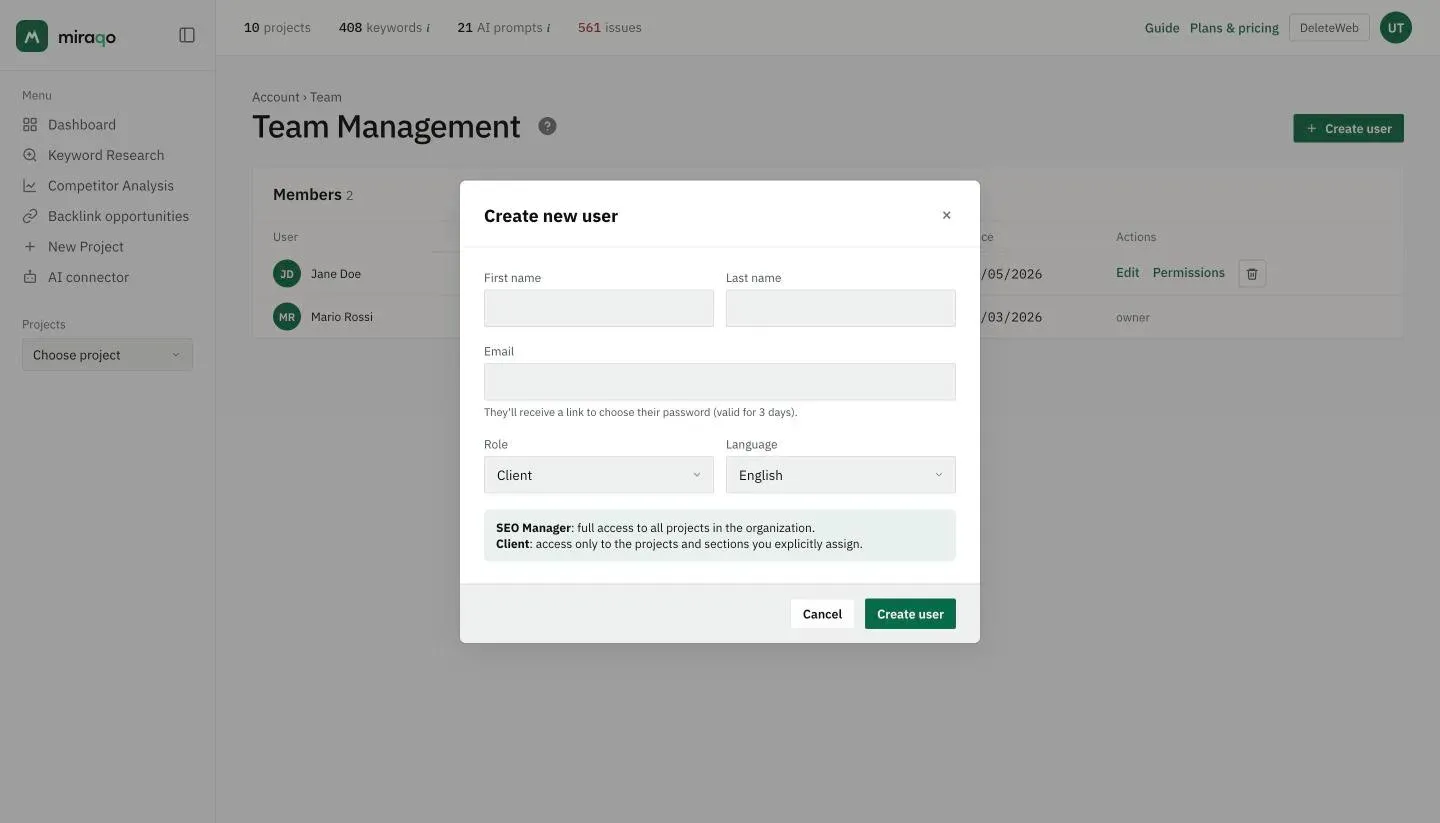Viewport: 1440px width, 823px height.
Task: Open the UT user avatar menu
Action: coord(1396,28)
